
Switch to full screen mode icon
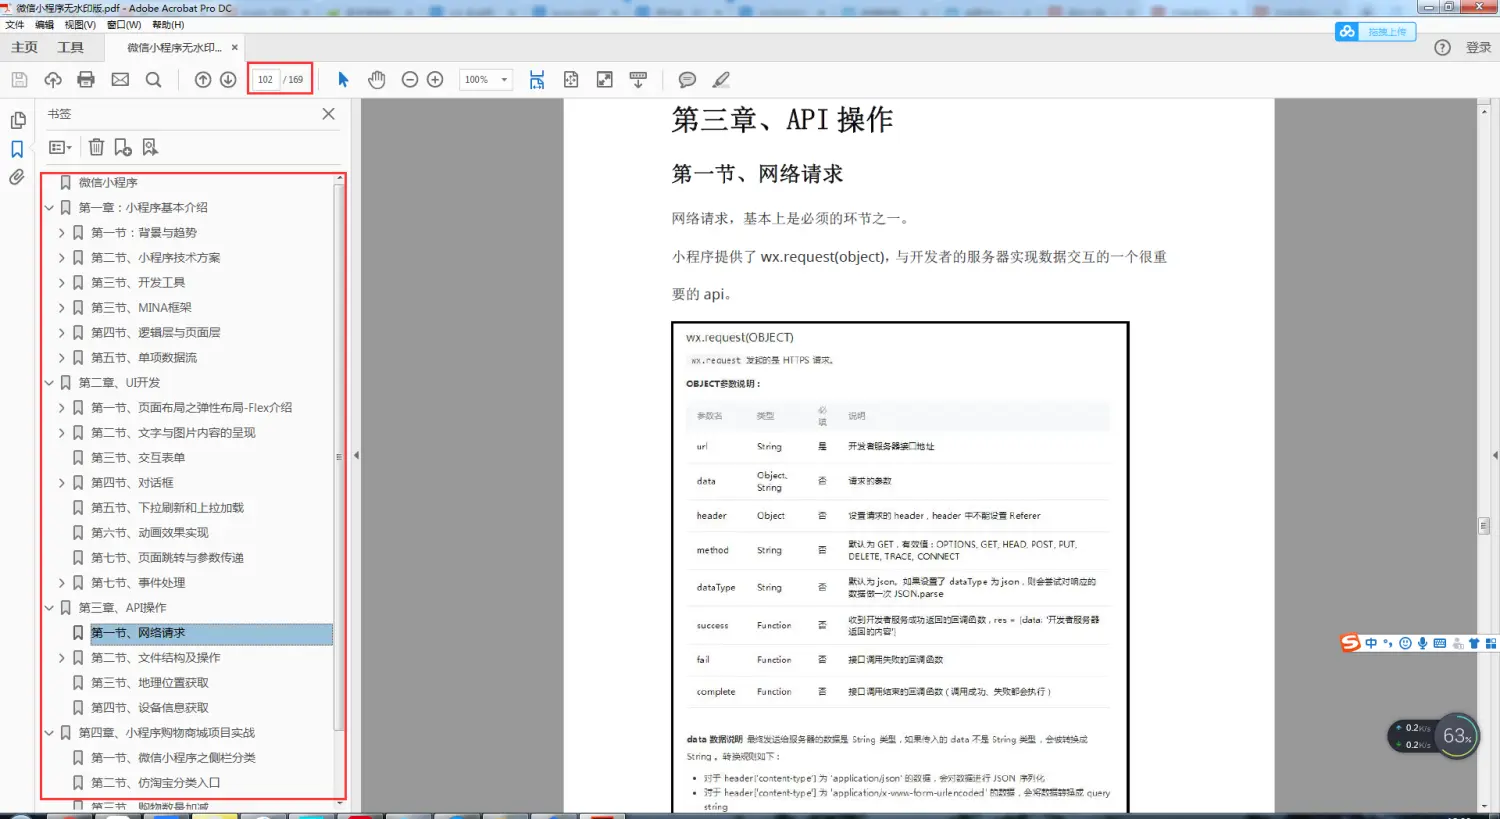[605, 80]
